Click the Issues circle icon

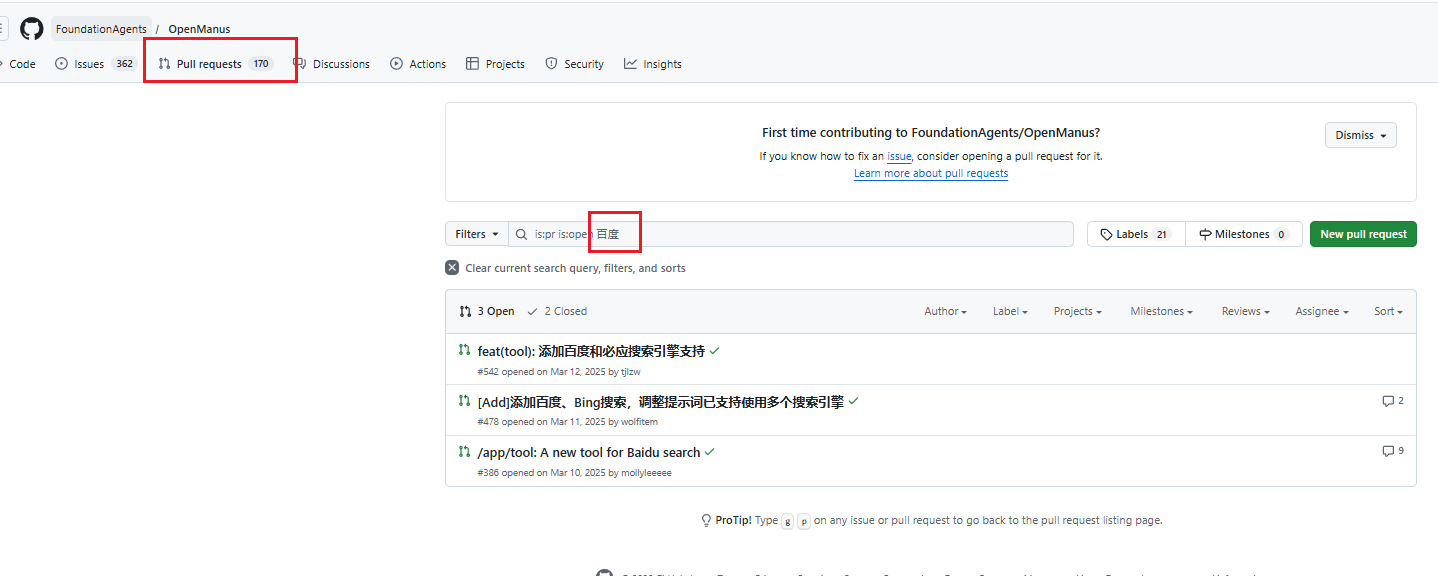pyautogui.click(x=61, y=64)
